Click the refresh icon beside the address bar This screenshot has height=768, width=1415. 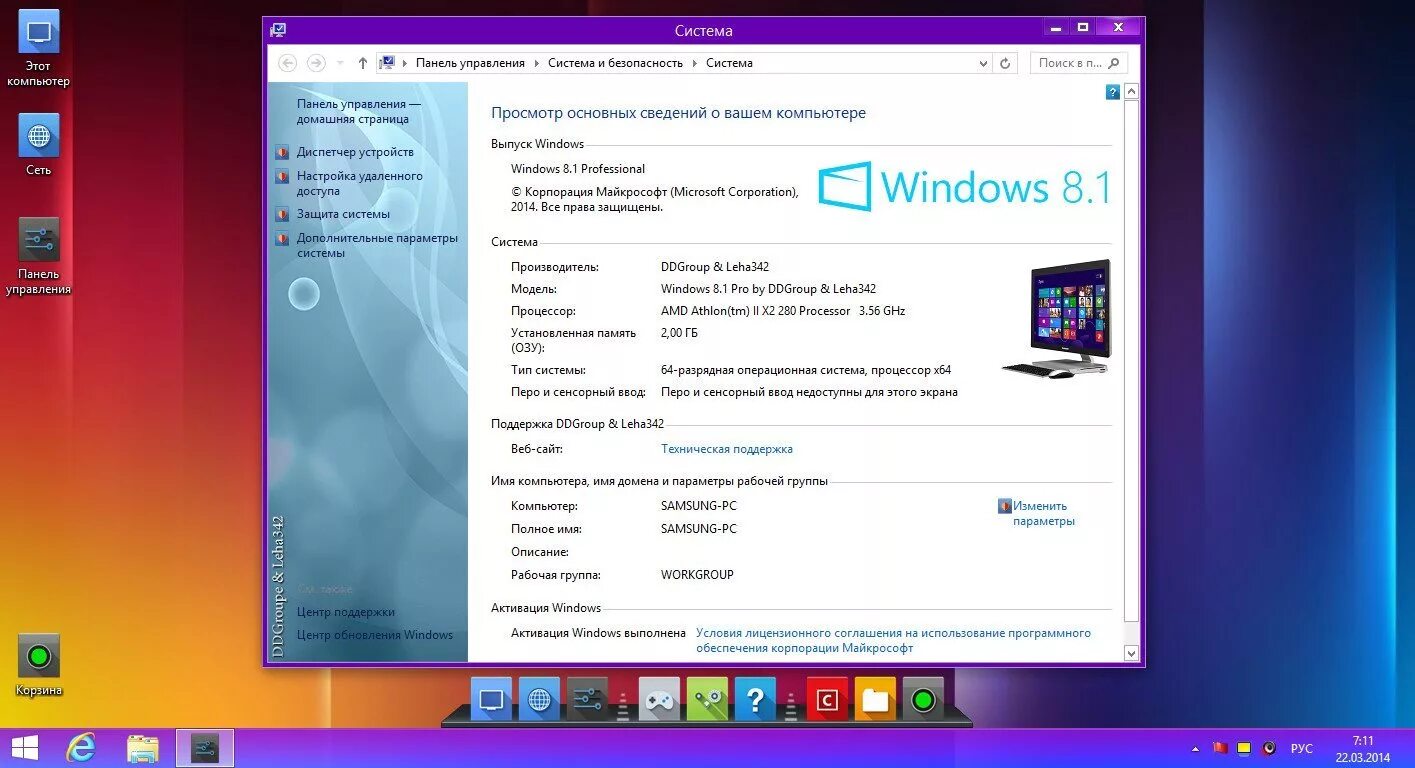pyautogui.click(x=1004, y=62)
